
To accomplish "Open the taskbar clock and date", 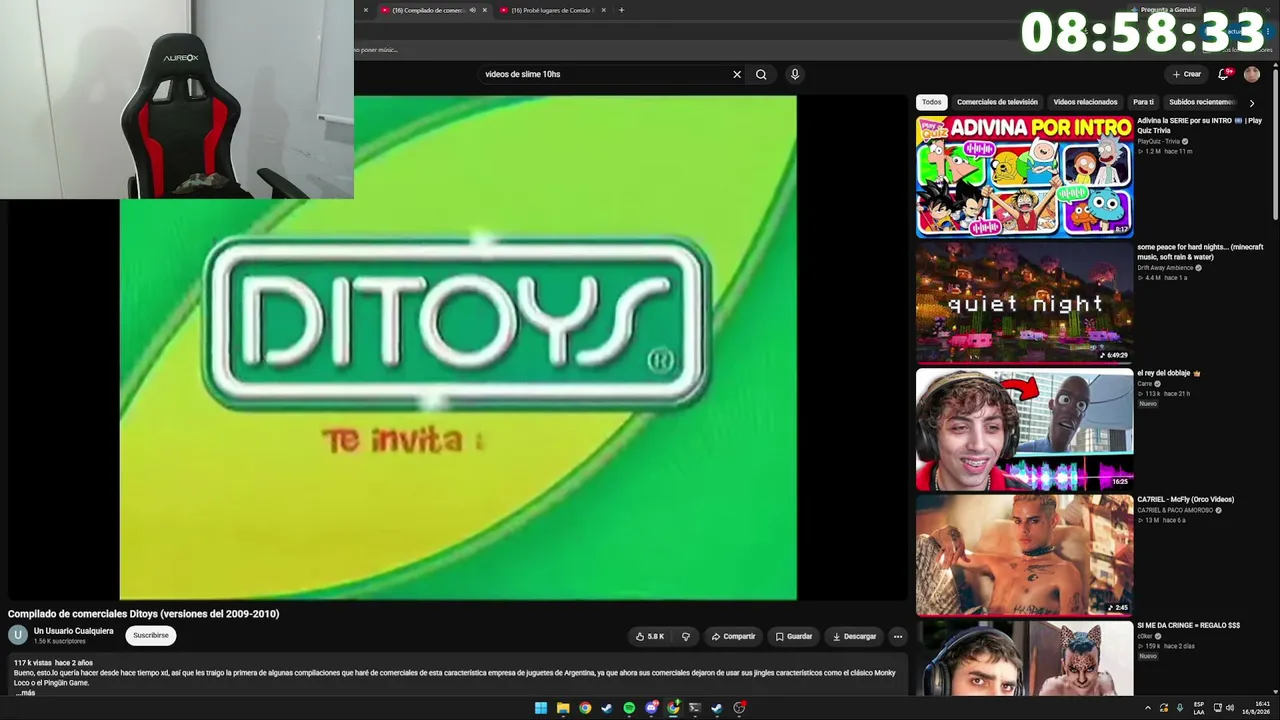I will pyautogui.click(x=1255, y=708).
